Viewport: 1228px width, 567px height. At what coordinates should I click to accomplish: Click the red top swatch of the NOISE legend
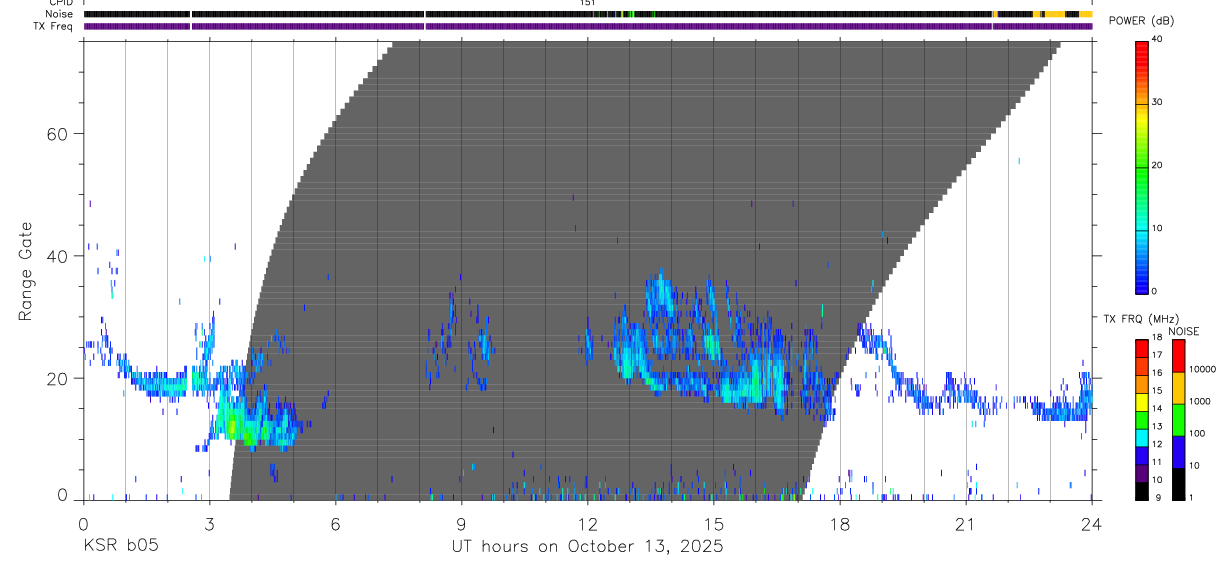click(x=1177, y=355)
